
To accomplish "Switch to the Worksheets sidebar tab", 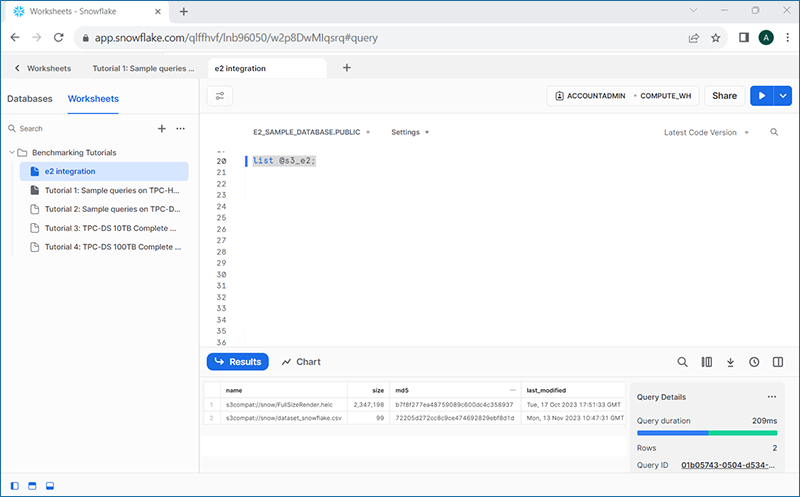I will tap(93, 98).
